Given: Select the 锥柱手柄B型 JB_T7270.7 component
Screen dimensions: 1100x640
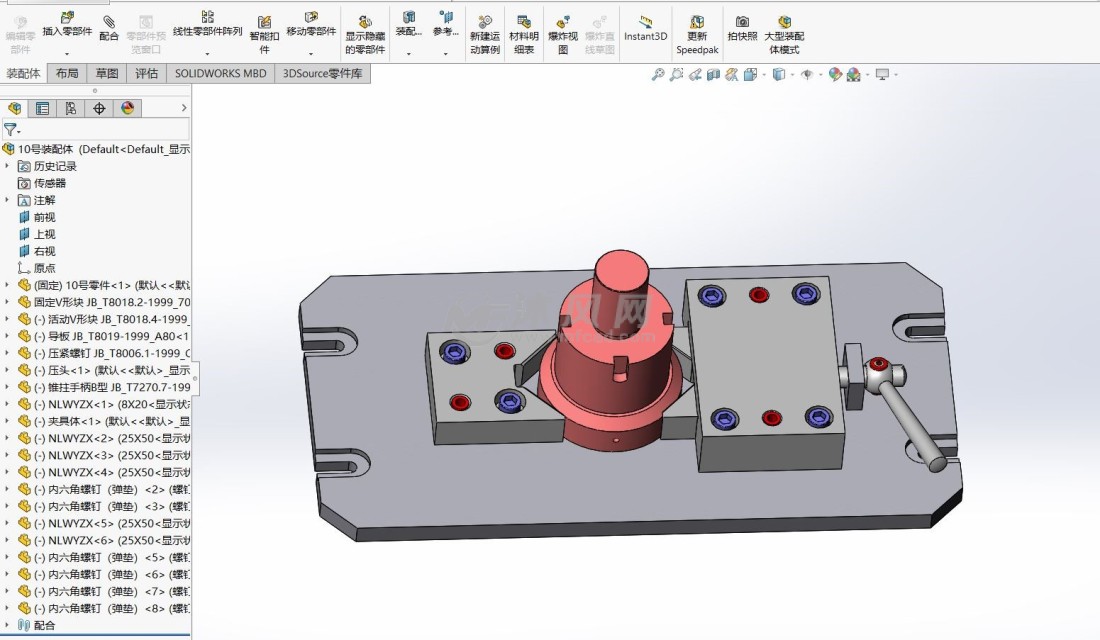Looking at the screenshot, I should click(104, 387).
